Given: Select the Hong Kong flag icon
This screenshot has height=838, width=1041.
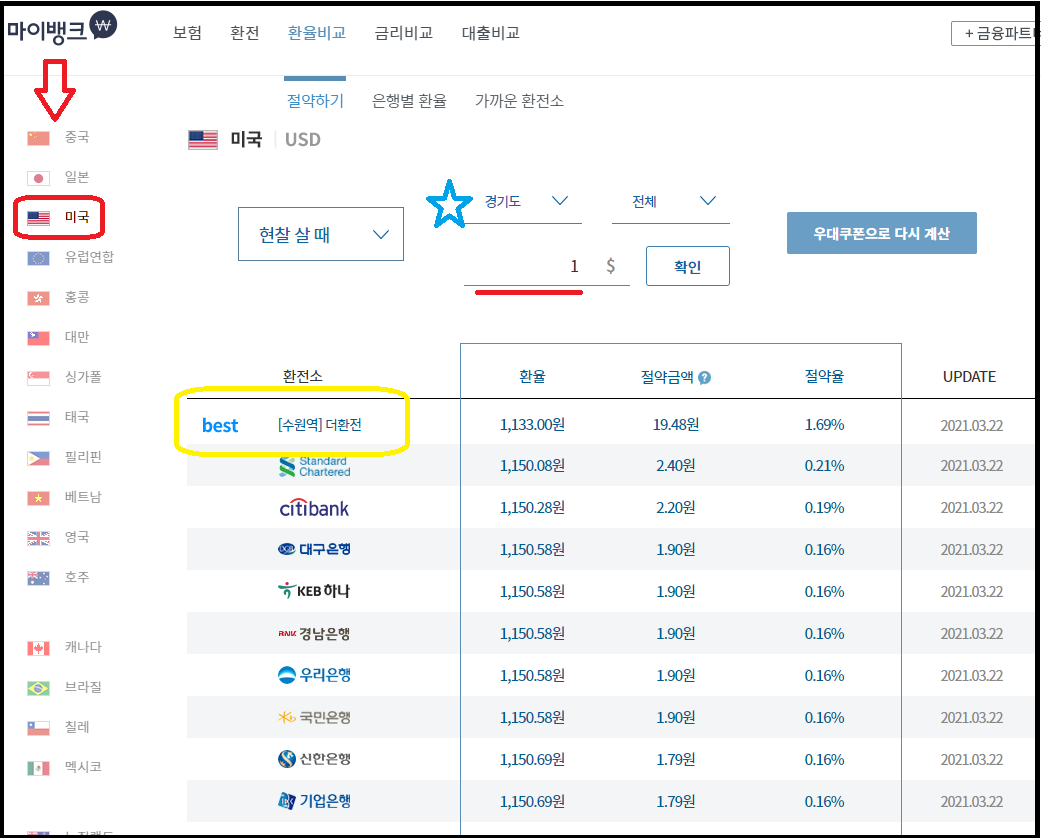Looking at the screenshot, I should point(39,297).
